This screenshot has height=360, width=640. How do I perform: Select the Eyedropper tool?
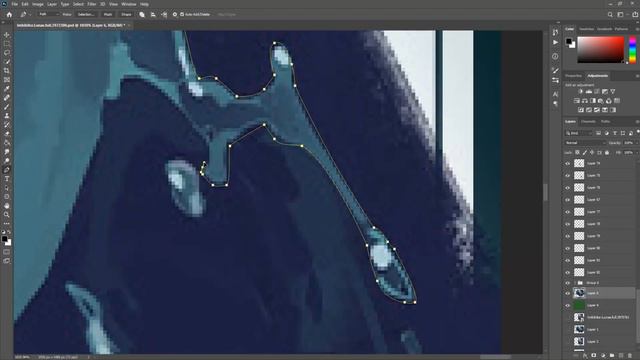coord(7,89)
